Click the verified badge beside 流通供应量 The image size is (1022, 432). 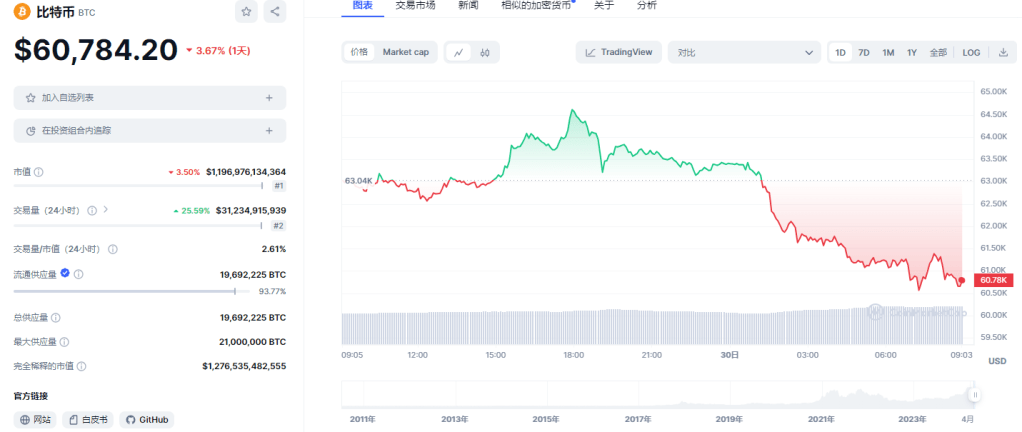pyautogui.click(x=65, y=273)
